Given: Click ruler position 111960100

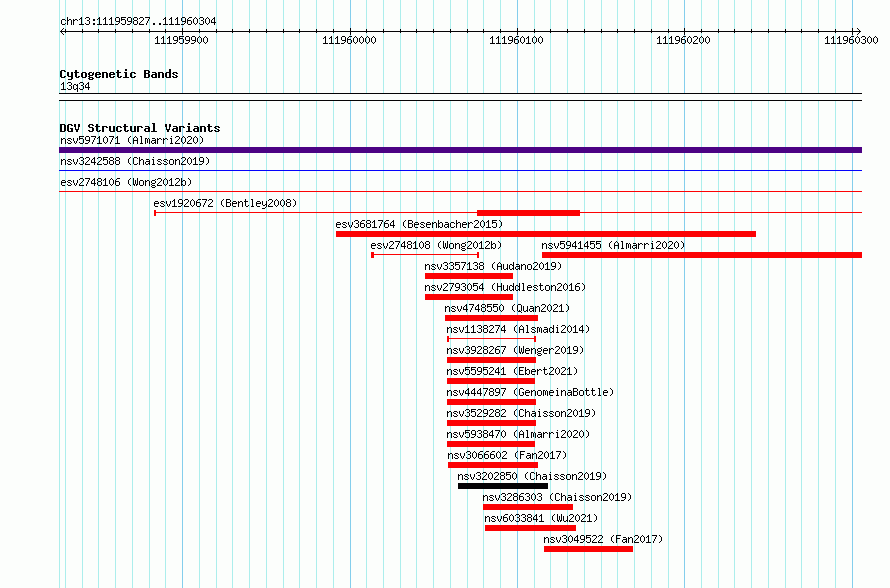Looking at the screenshot, I should tap(517, 40).
